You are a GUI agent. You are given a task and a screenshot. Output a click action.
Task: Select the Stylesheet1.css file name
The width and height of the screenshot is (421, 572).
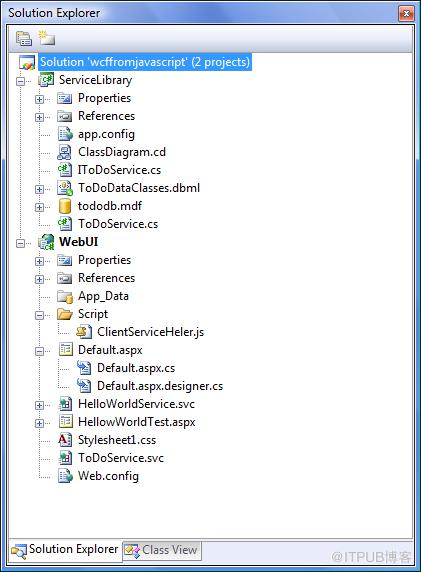coord(117,440)
